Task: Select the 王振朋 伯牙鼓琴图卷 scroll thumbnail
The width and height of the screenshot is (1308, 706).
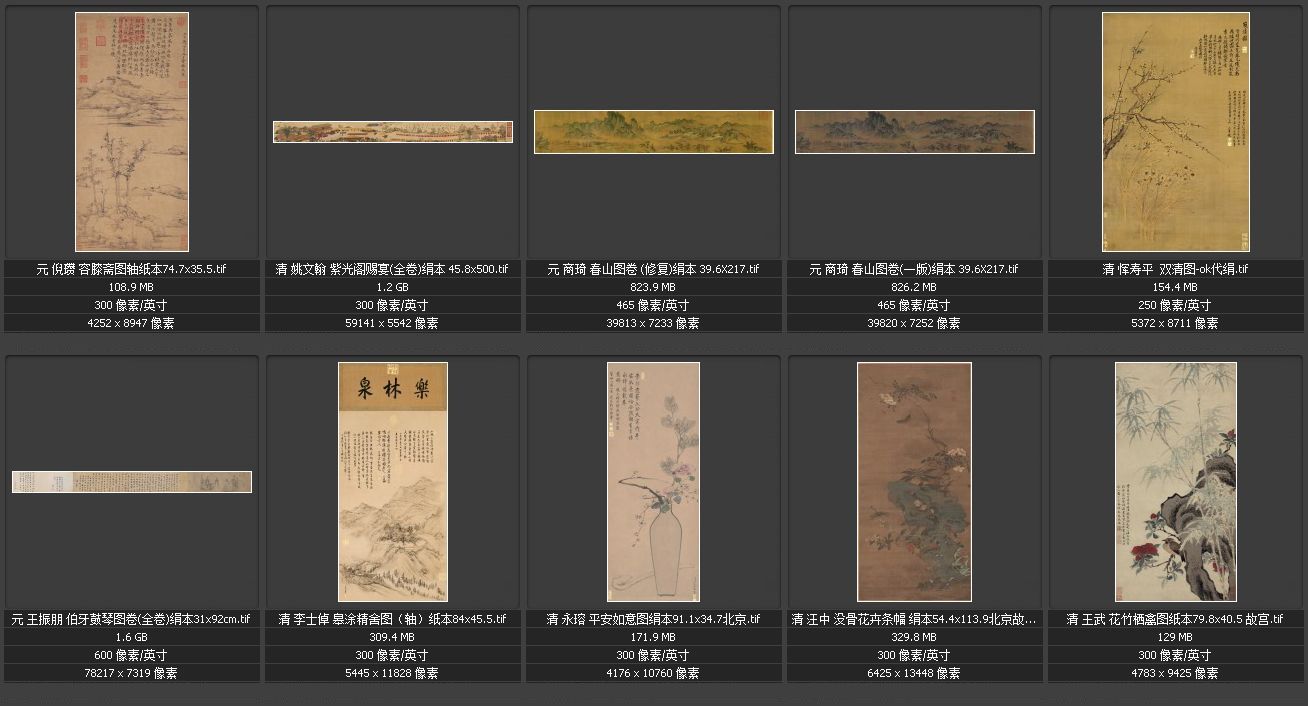Action: pyautogui.click(x=132, y=482)
